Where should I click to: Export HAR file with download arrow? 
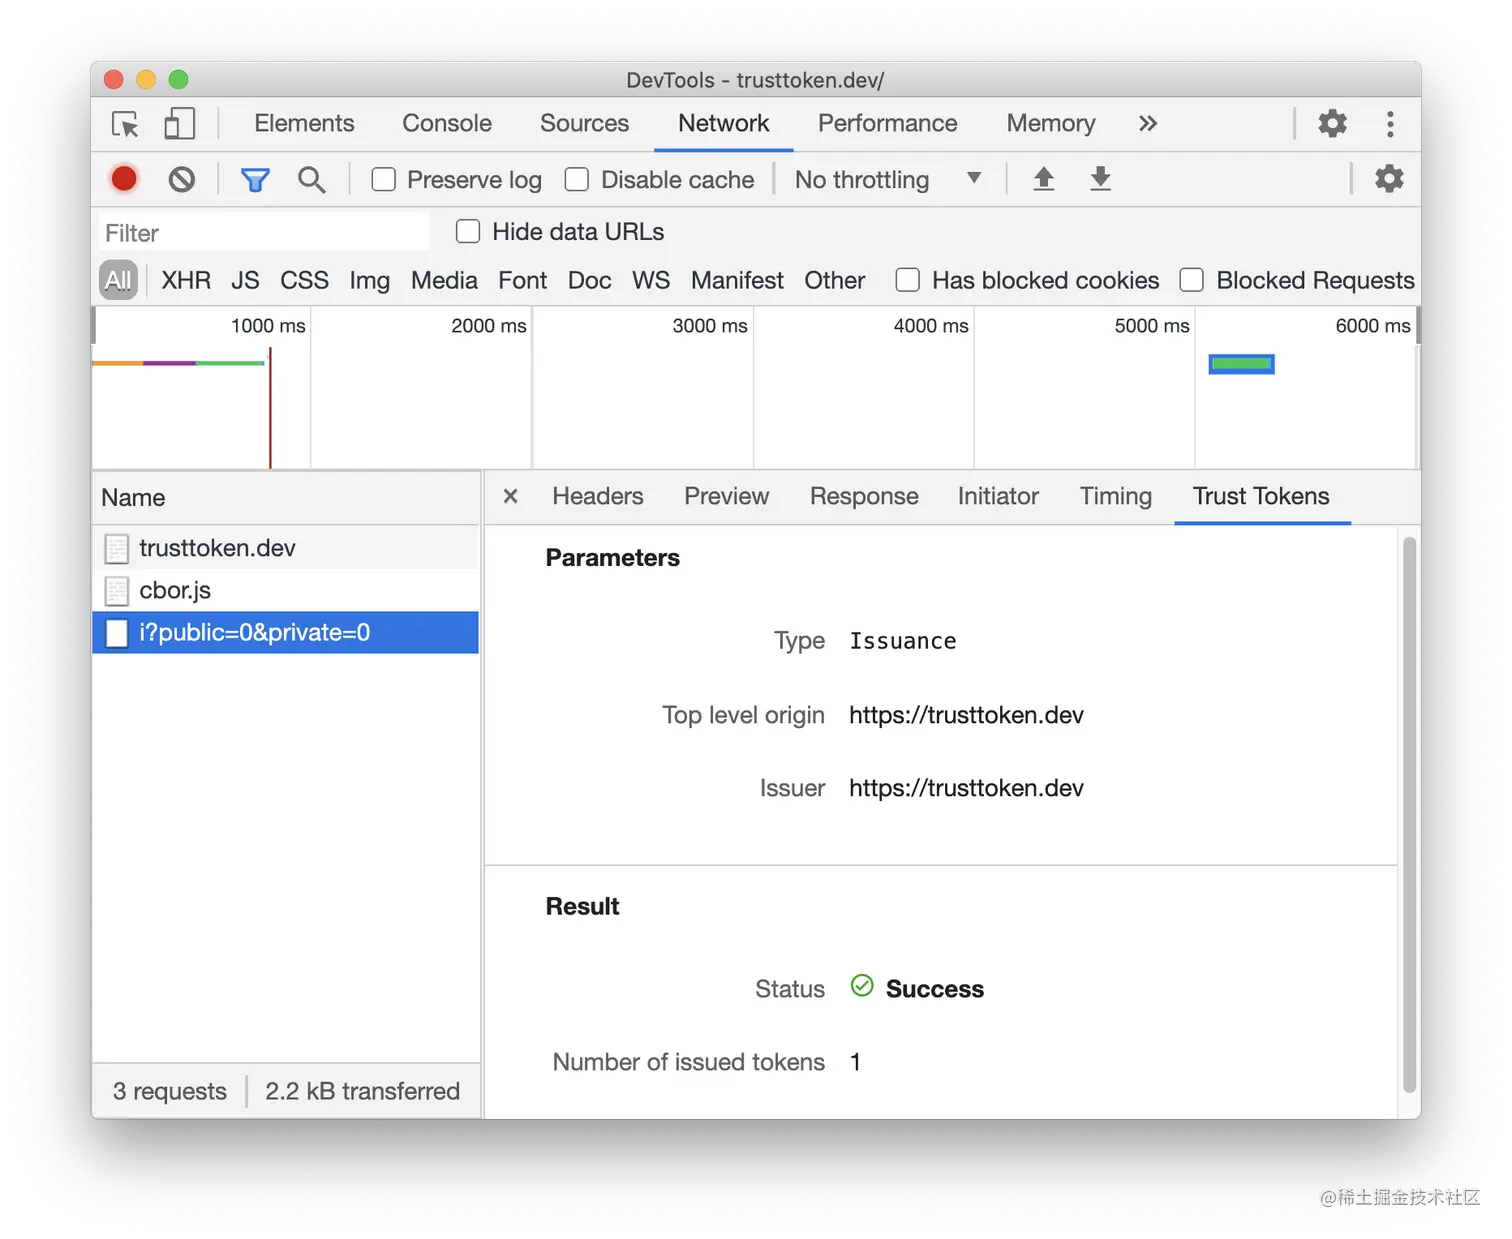coord(1101,179)
